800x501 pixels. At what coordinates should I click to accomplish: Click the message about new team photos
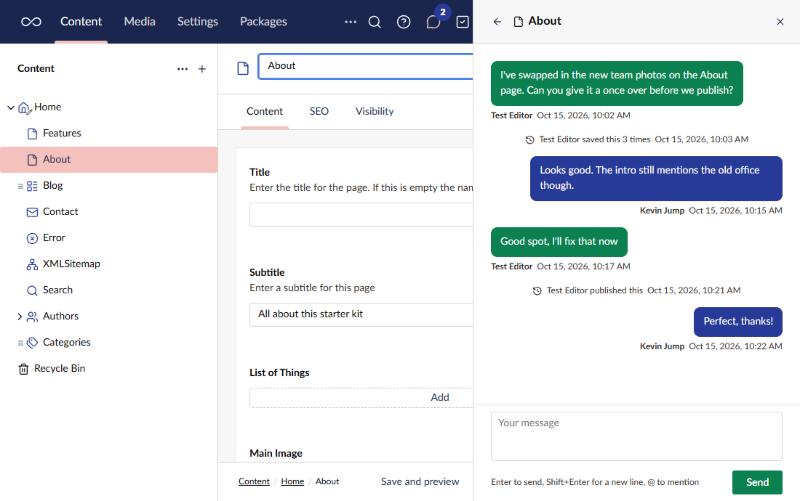pos(617,83)
